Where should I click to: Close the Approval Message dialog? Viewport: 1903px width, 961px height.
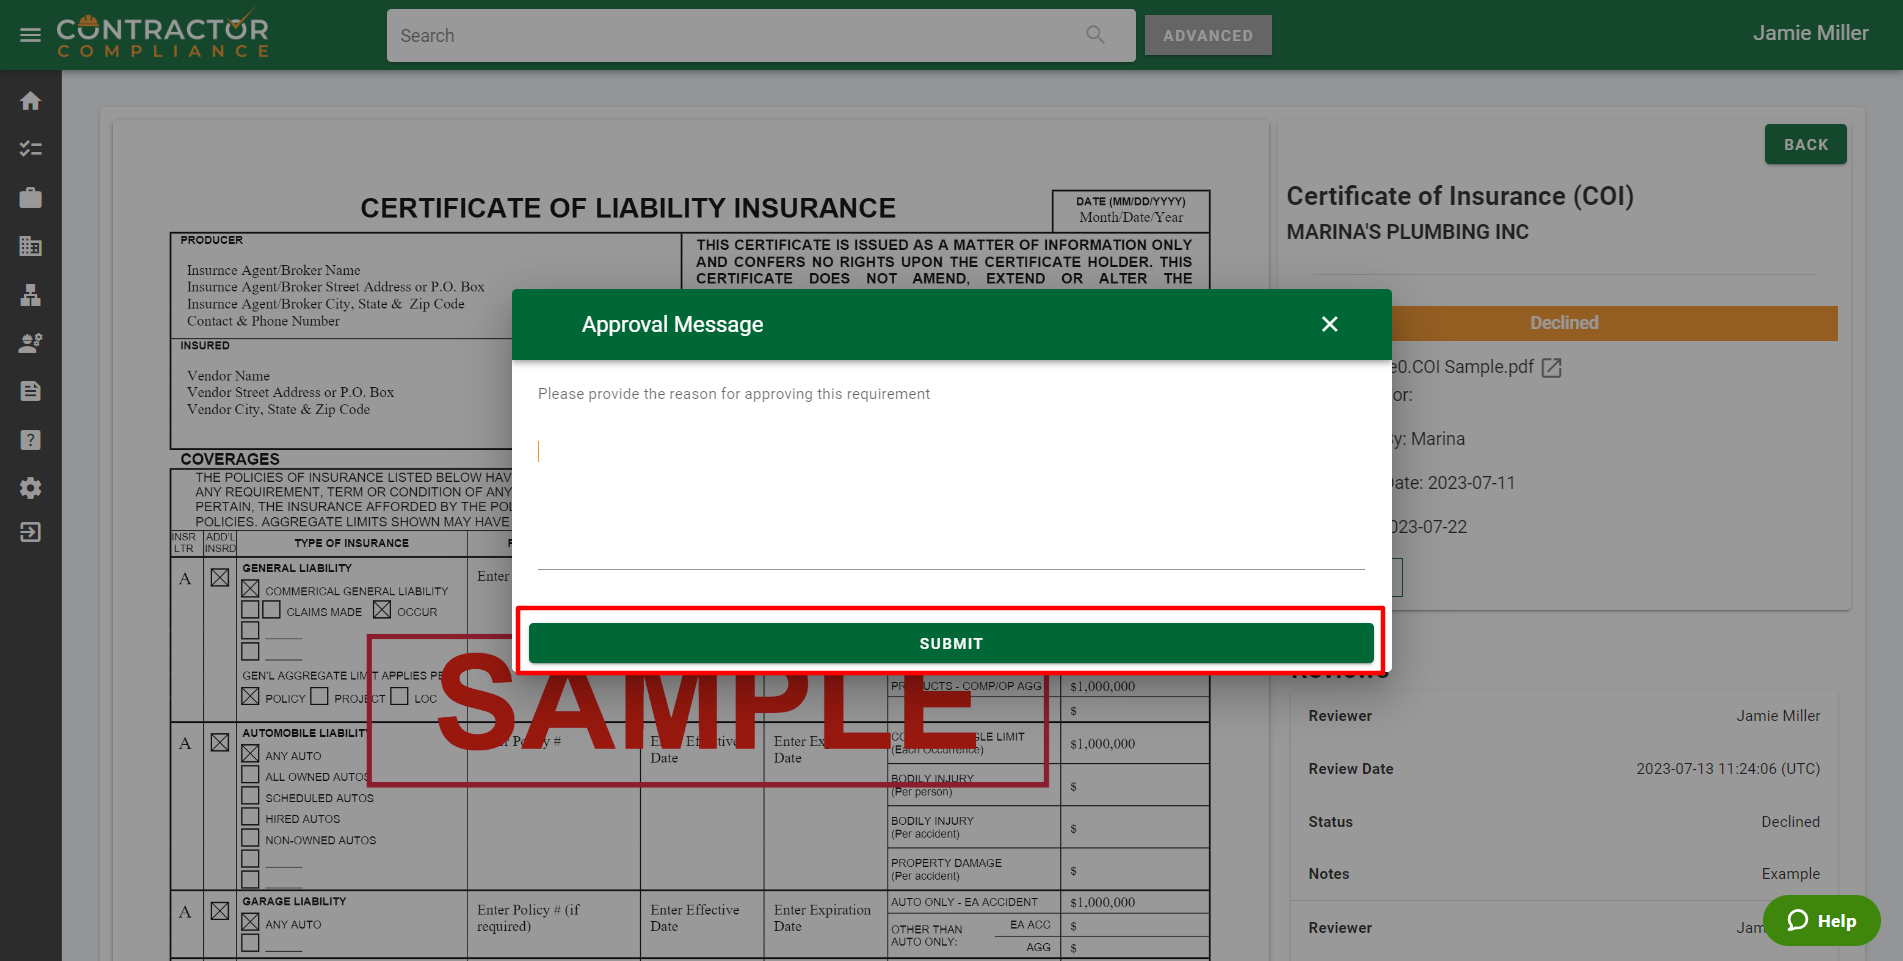[x=1329, y=324]
